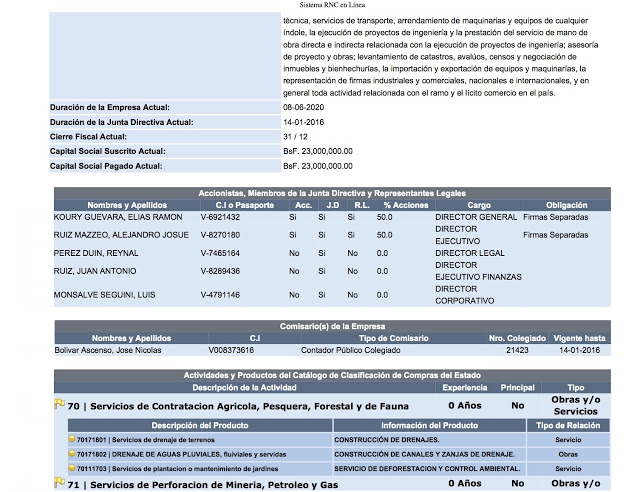Image resolution: width=640 pixels, height=492 pixels.
Task: Click the DIRECTOR GENERAL cargo cell
Action: click(x=476, y=217)
